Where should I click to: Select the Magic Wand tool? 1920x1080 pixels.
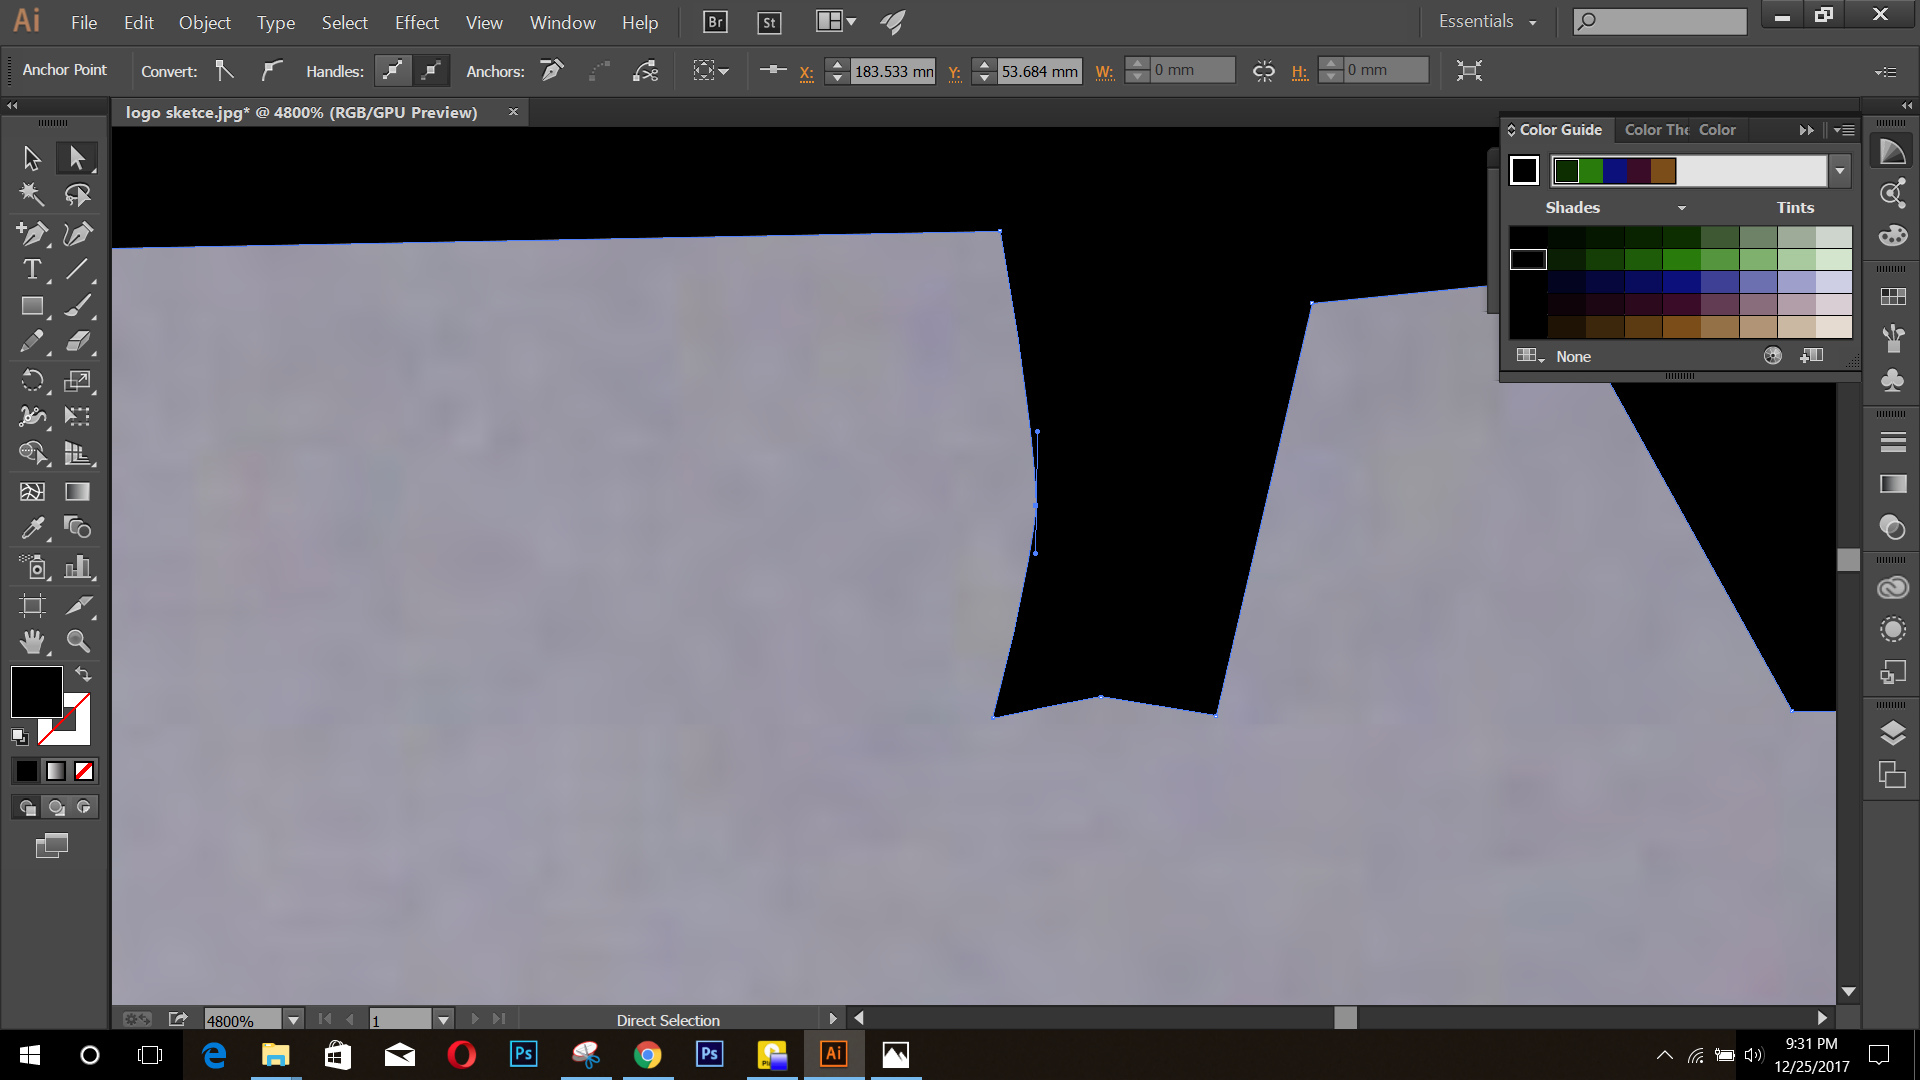[x=32, y=195]
